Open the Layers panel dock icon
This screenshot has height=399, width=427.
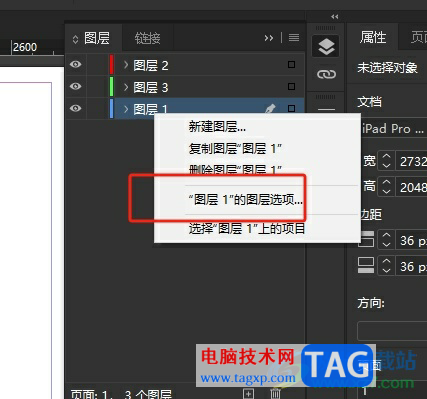coord(326,46)
